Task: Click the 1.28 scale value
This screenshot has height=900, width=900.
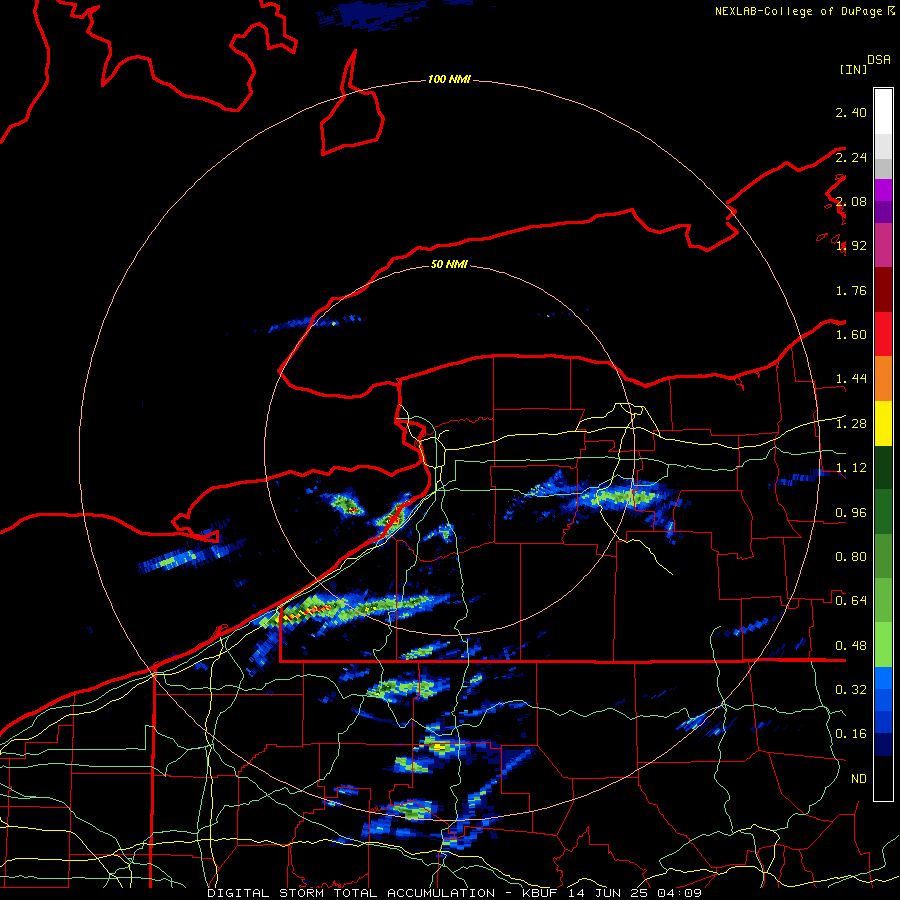Action: [851, 424]
